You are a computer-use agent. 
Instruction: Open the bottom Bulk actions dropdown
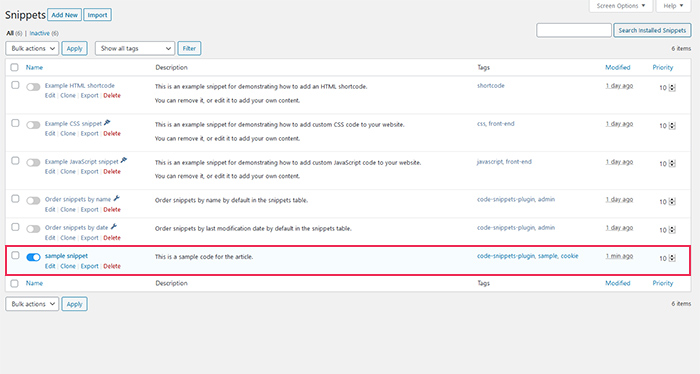pos(32,304)
